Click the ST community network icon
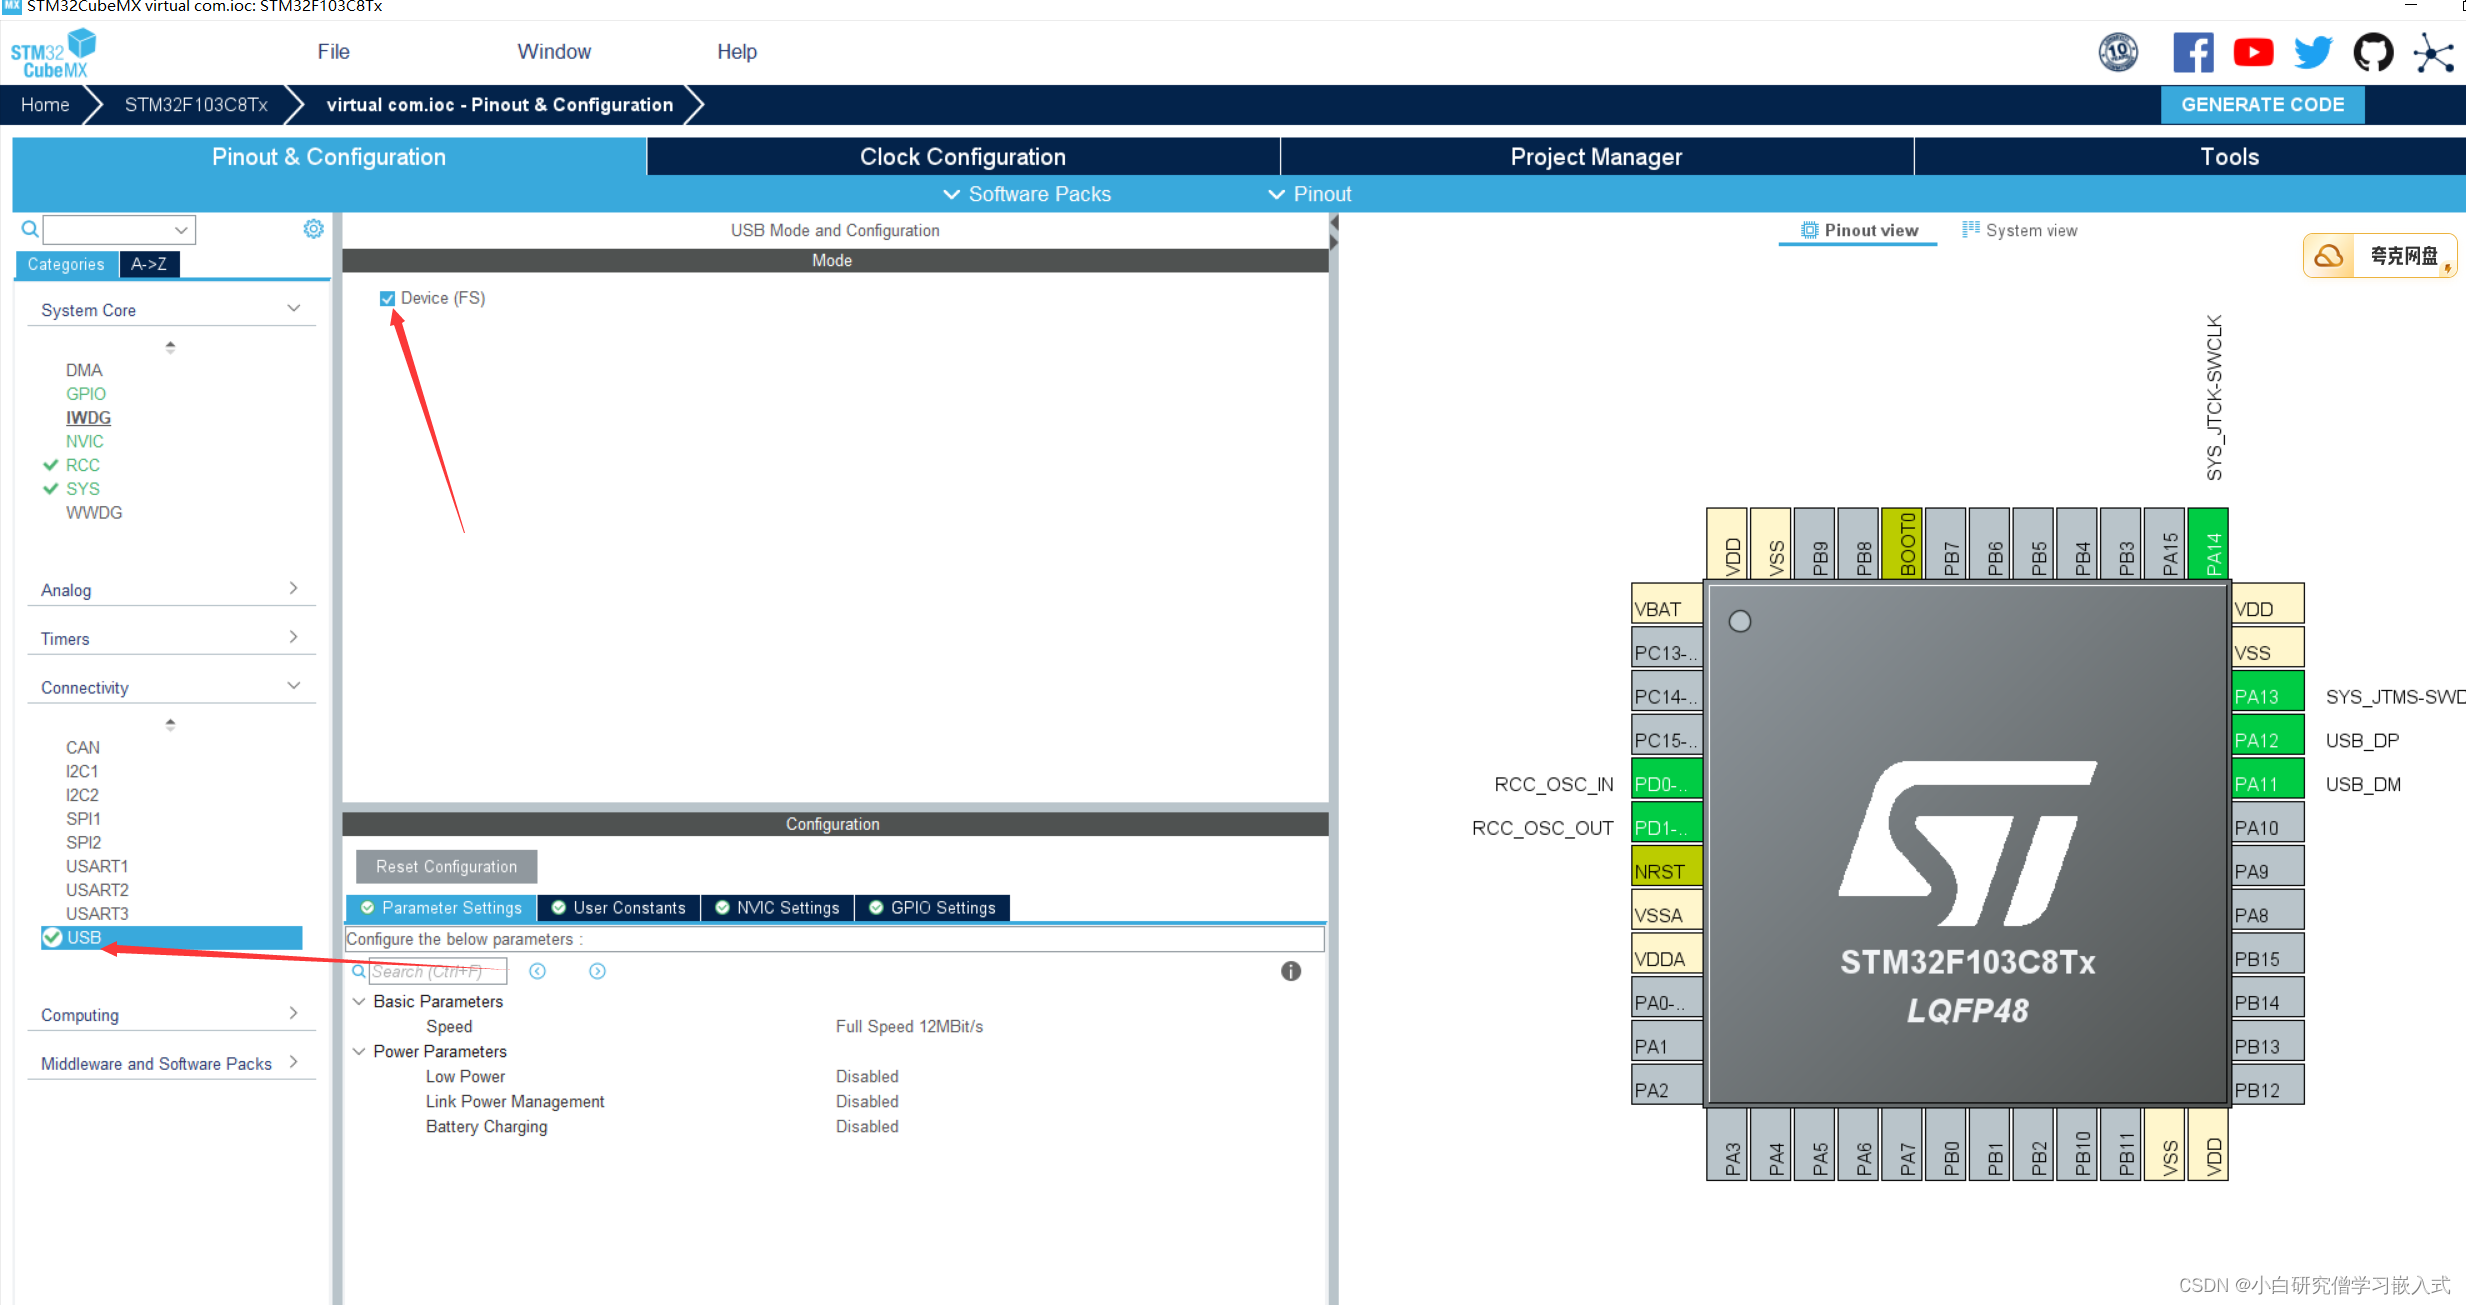This screenshot has width=2466, height=1305. click(x=2434, y=52)
